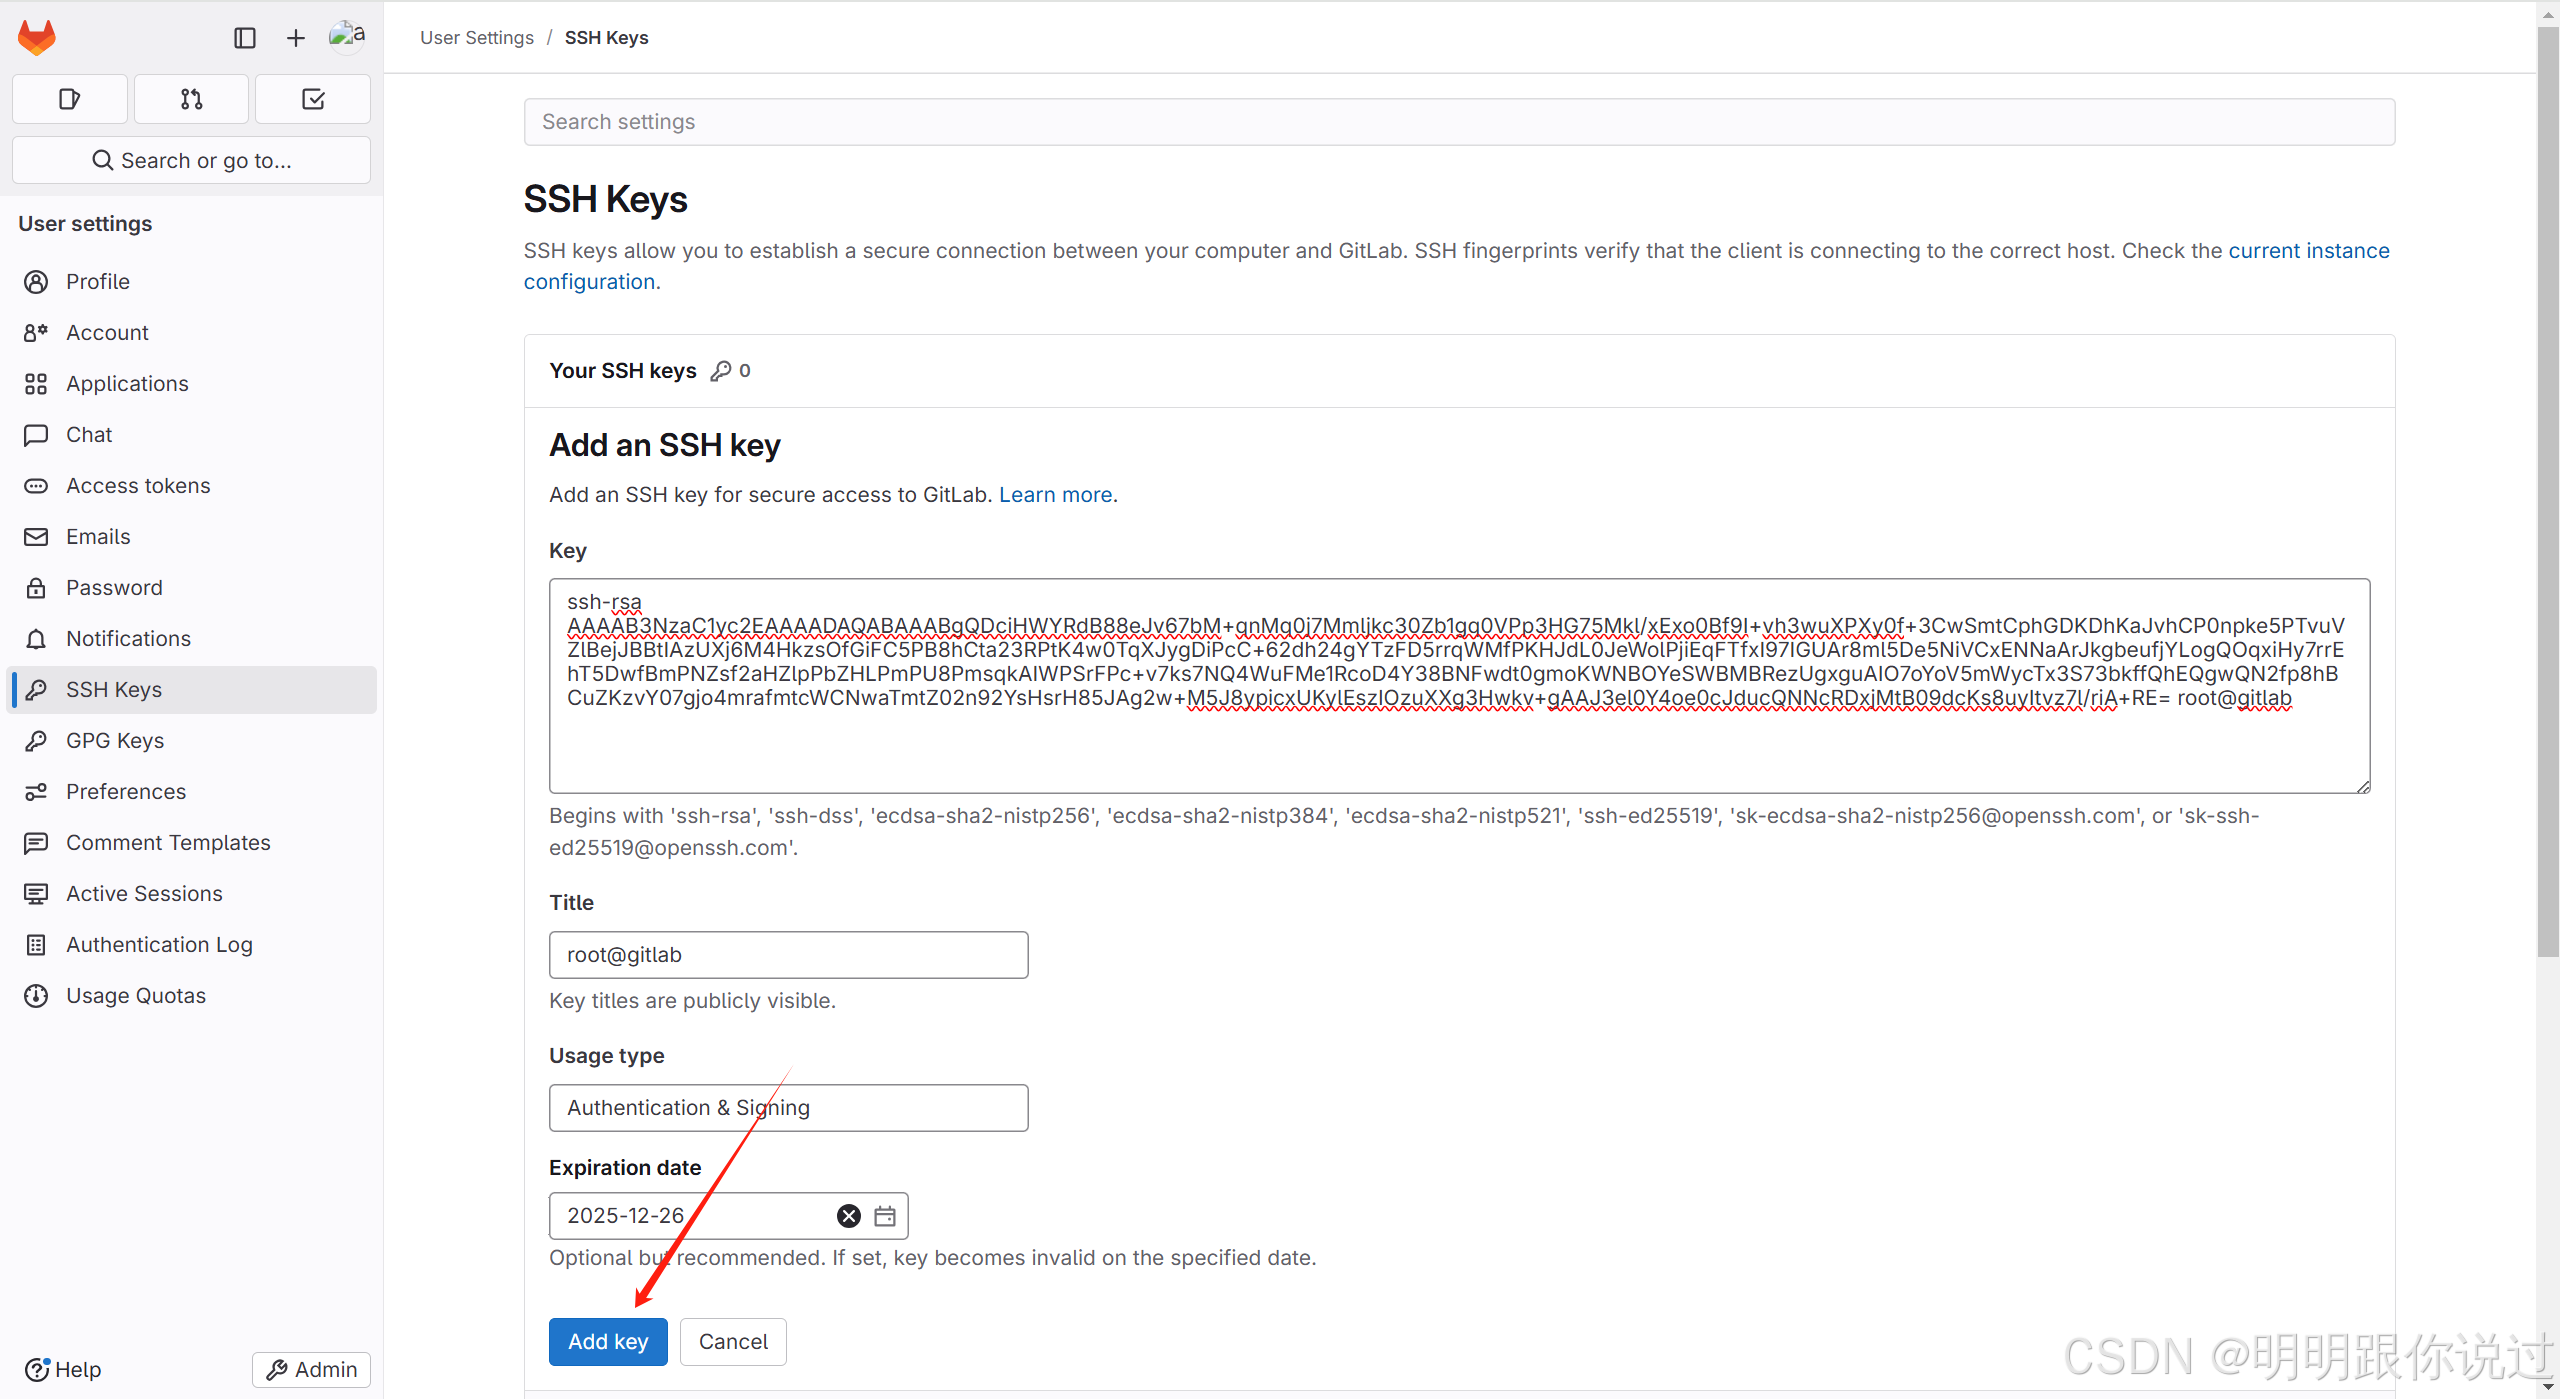Screen dimensions: 2560x1399
Task: Click inside the Key textarea
Action: (x=1459, y=686)
